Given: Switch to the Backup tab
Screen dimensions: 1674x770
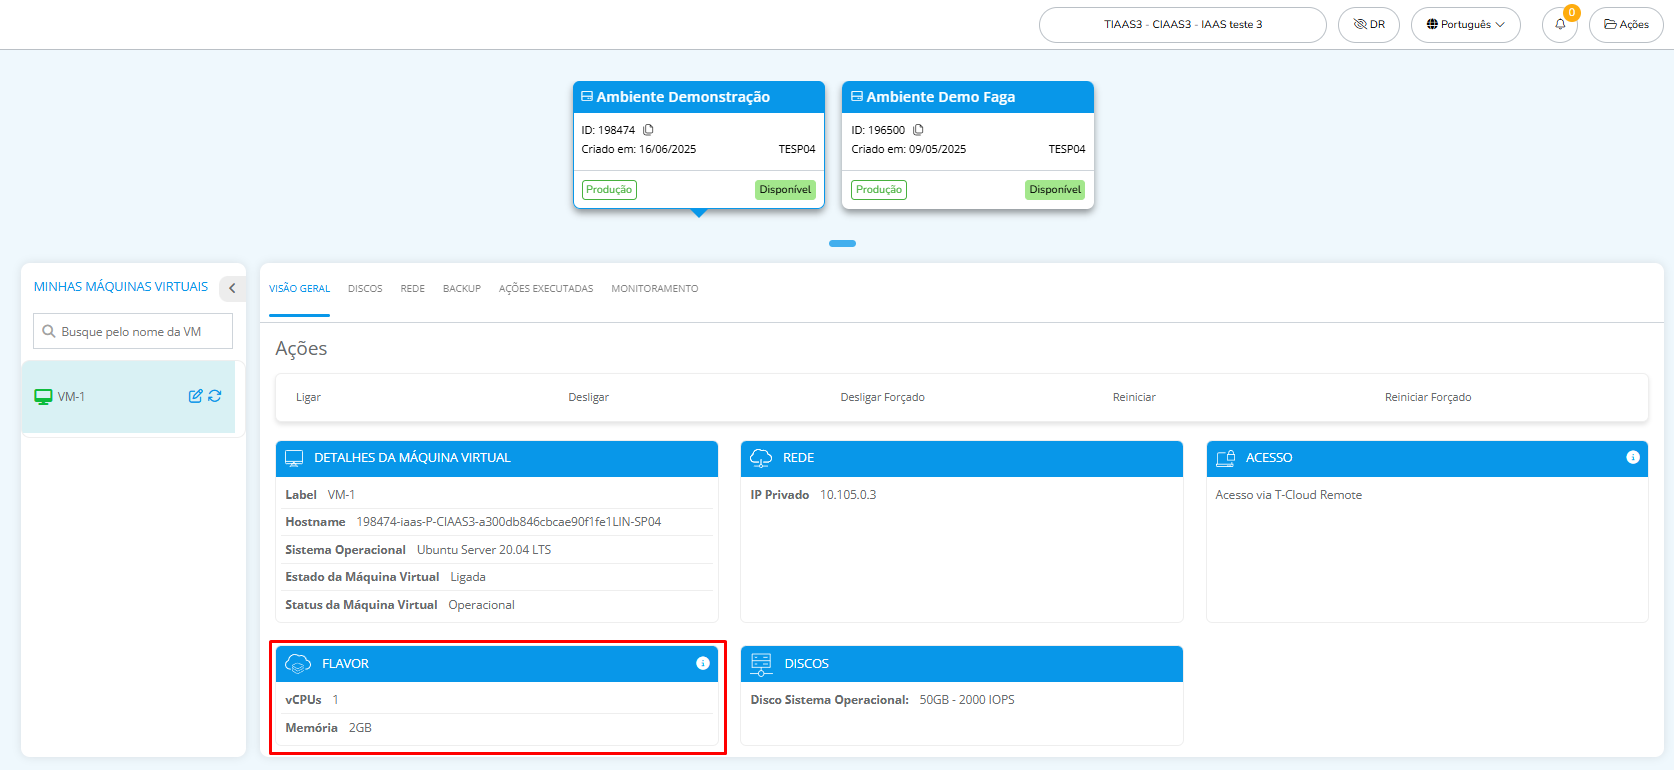Looking at the screenshot, I should (x=462, y=289).
